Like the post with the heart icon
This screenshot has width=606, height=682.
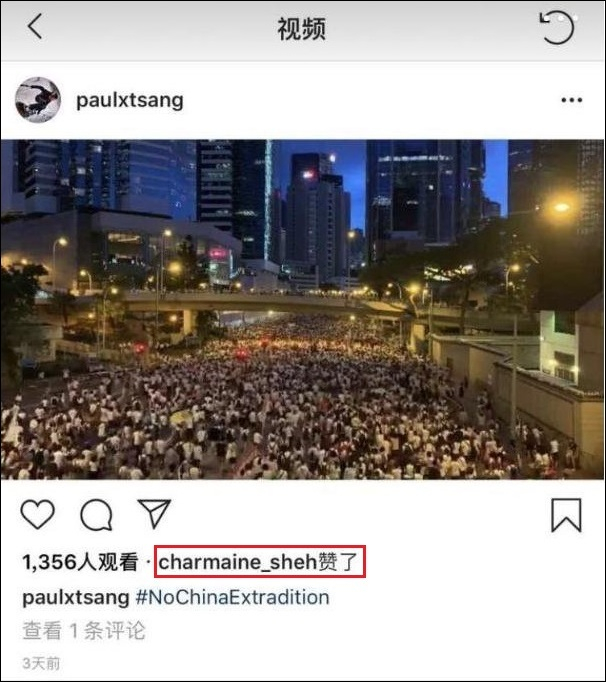[x=38, y=515]
